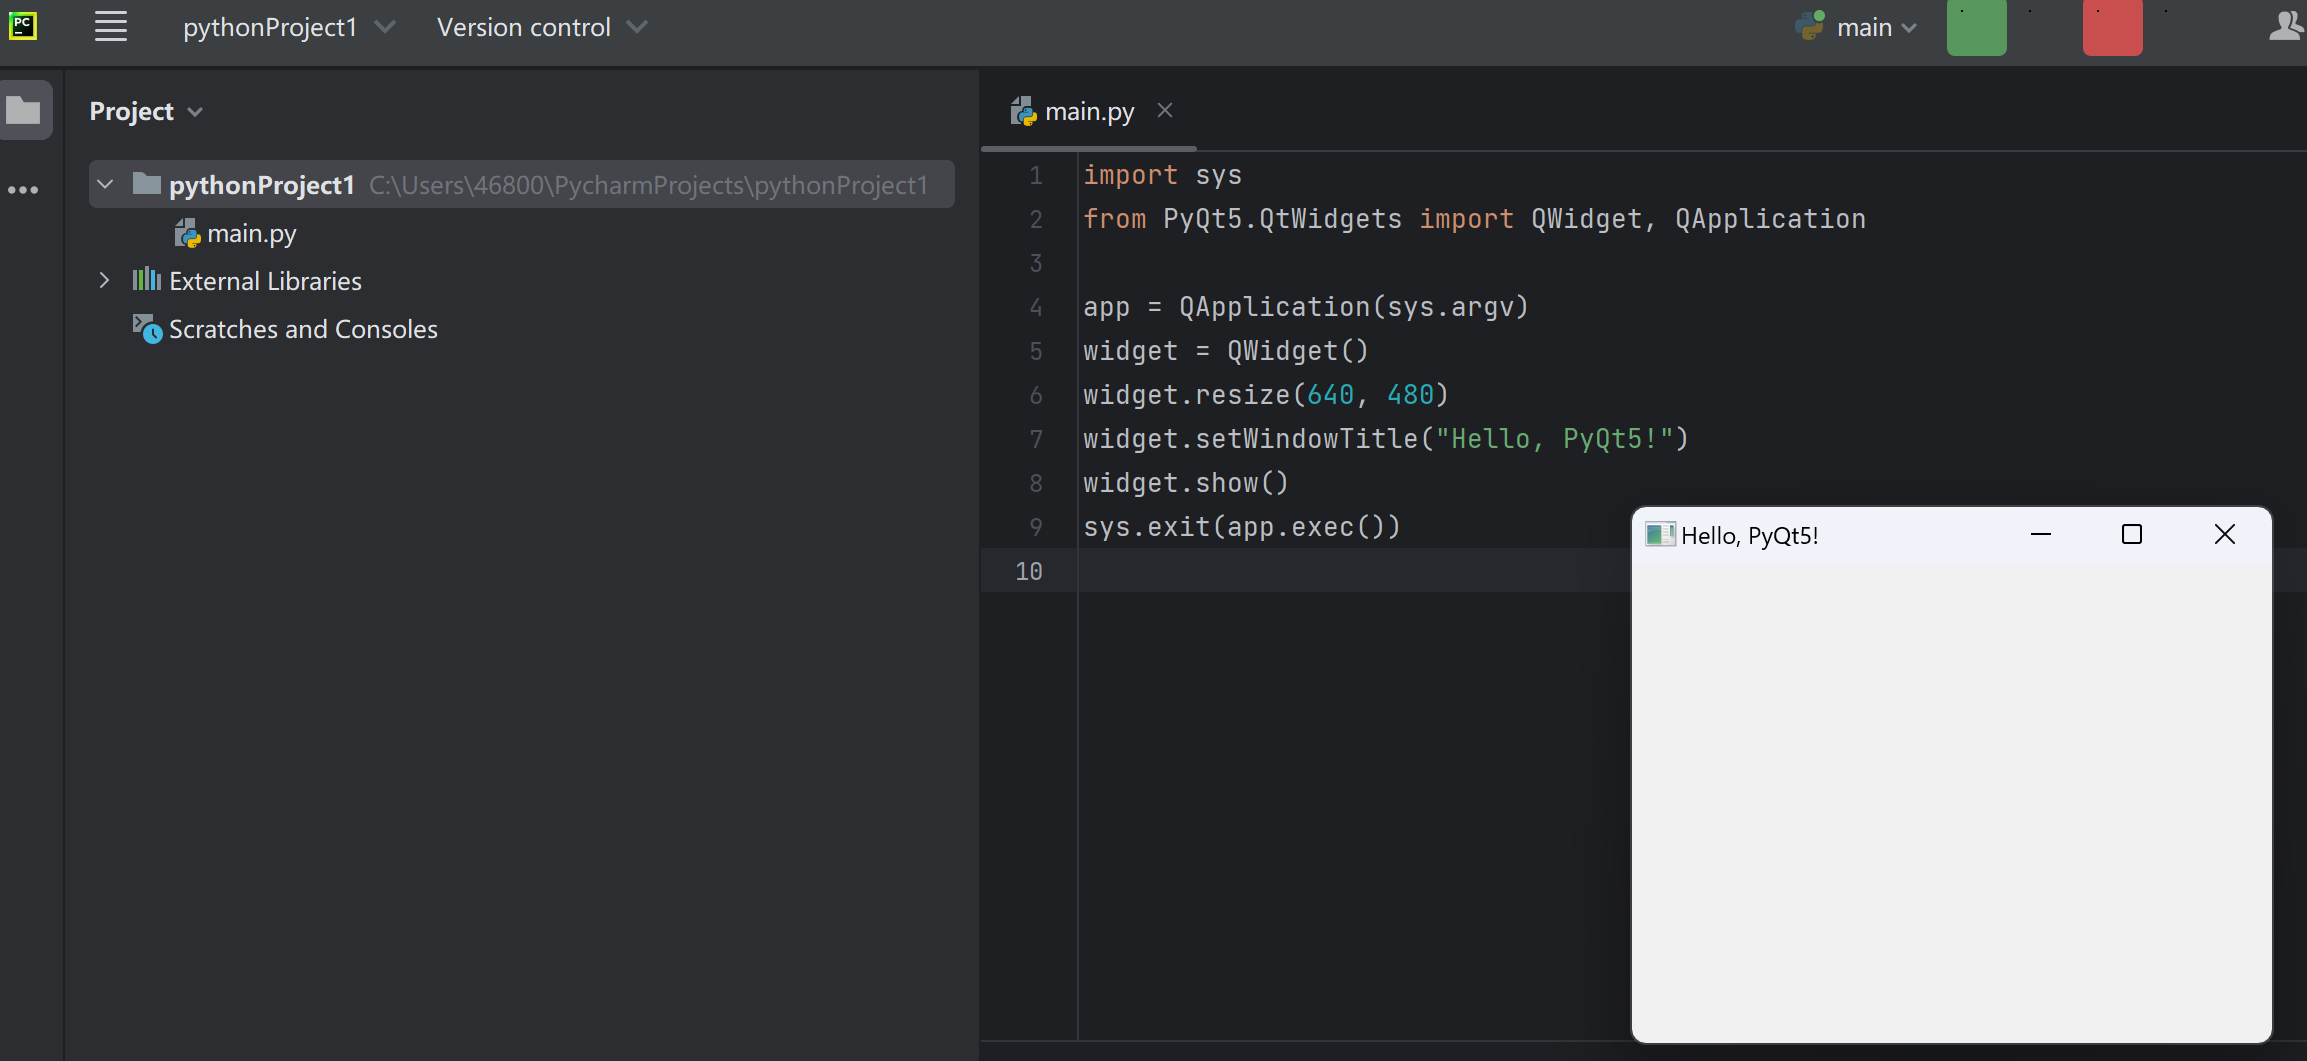Image resolution: width=2307 pixels, height=1061 pixels.
Task: Open the pythonProject1 project dropdown
Action: click(288, 28)
